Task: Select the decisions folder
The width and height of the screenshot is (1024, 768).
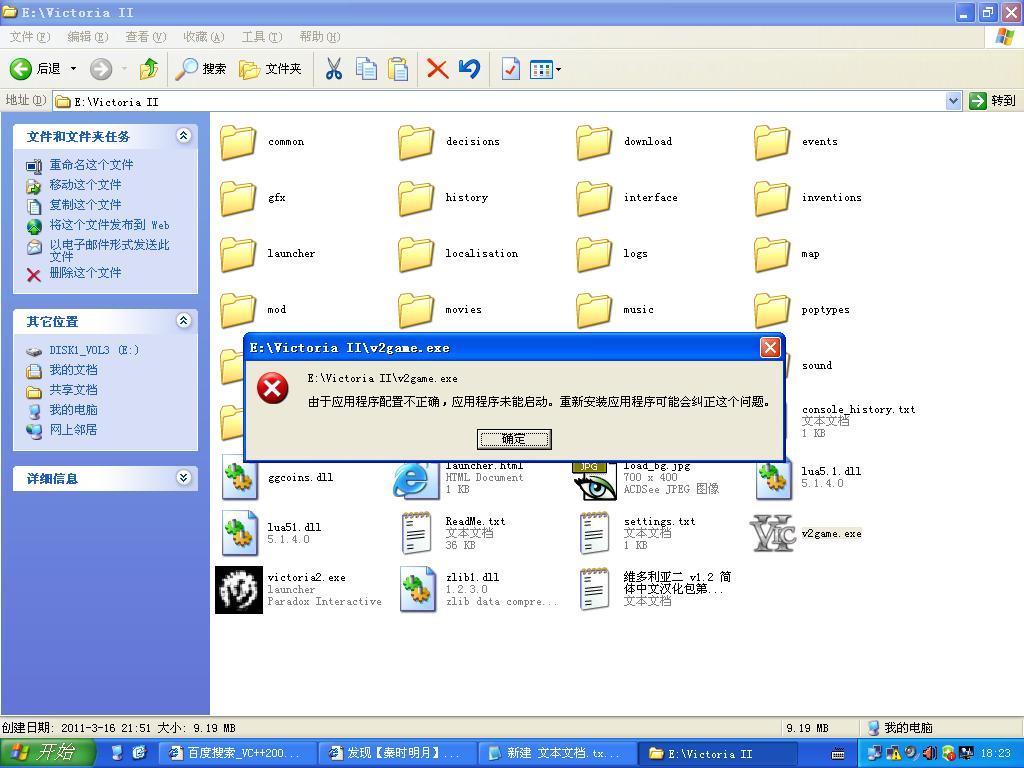Action: [x=416, y=142]
